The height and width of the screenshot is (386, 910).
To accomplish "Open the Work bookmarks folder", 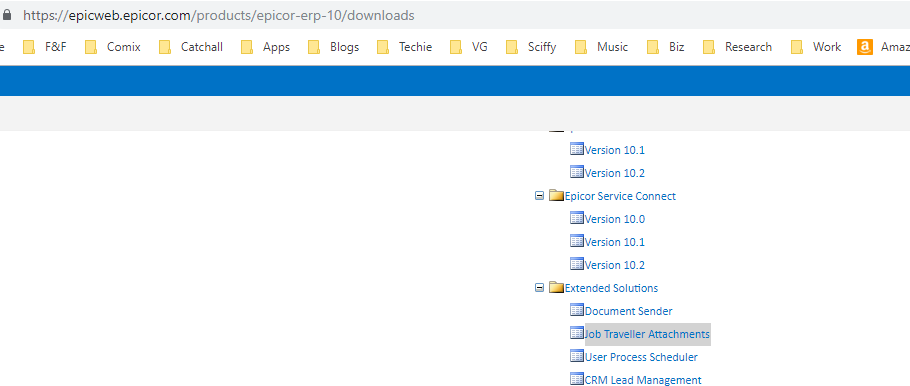I will point(815,47).
